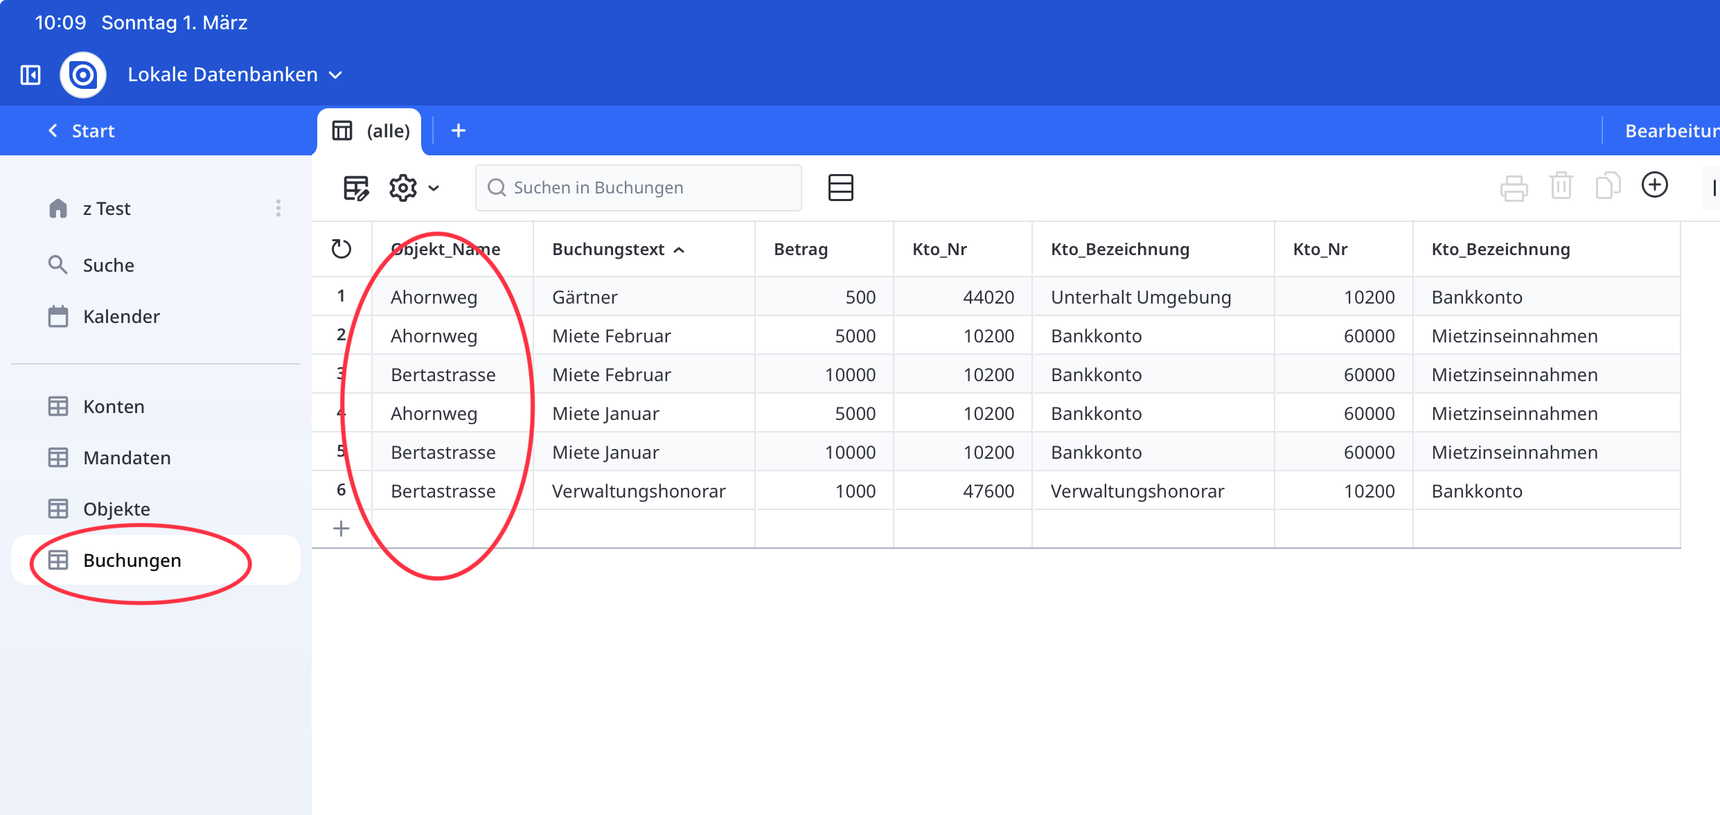Open the gear settings dropdown
Image resolution: width=1720 pixels, height=815 pixels.
pos(413,188)
